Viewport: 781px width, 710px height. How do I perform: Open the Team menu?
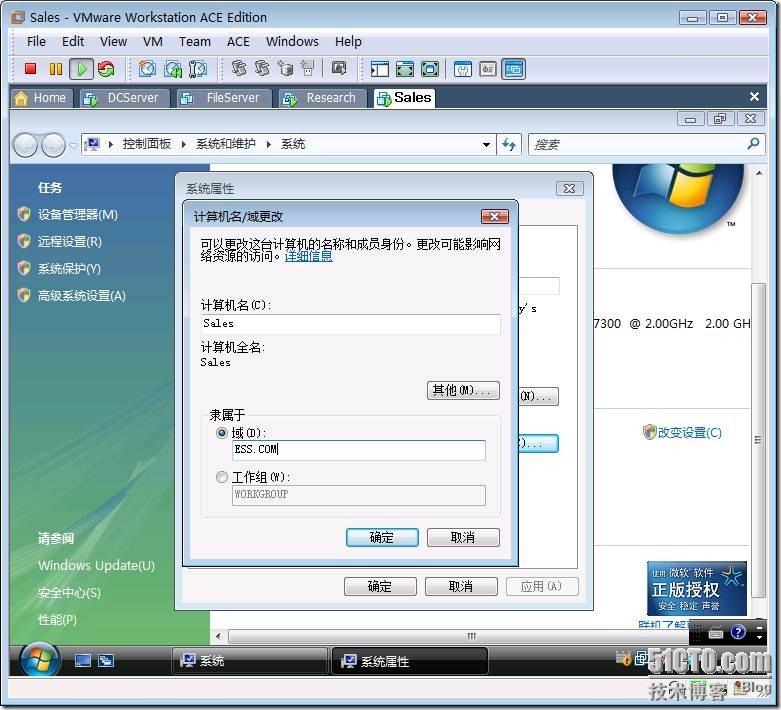coord(195,41)
